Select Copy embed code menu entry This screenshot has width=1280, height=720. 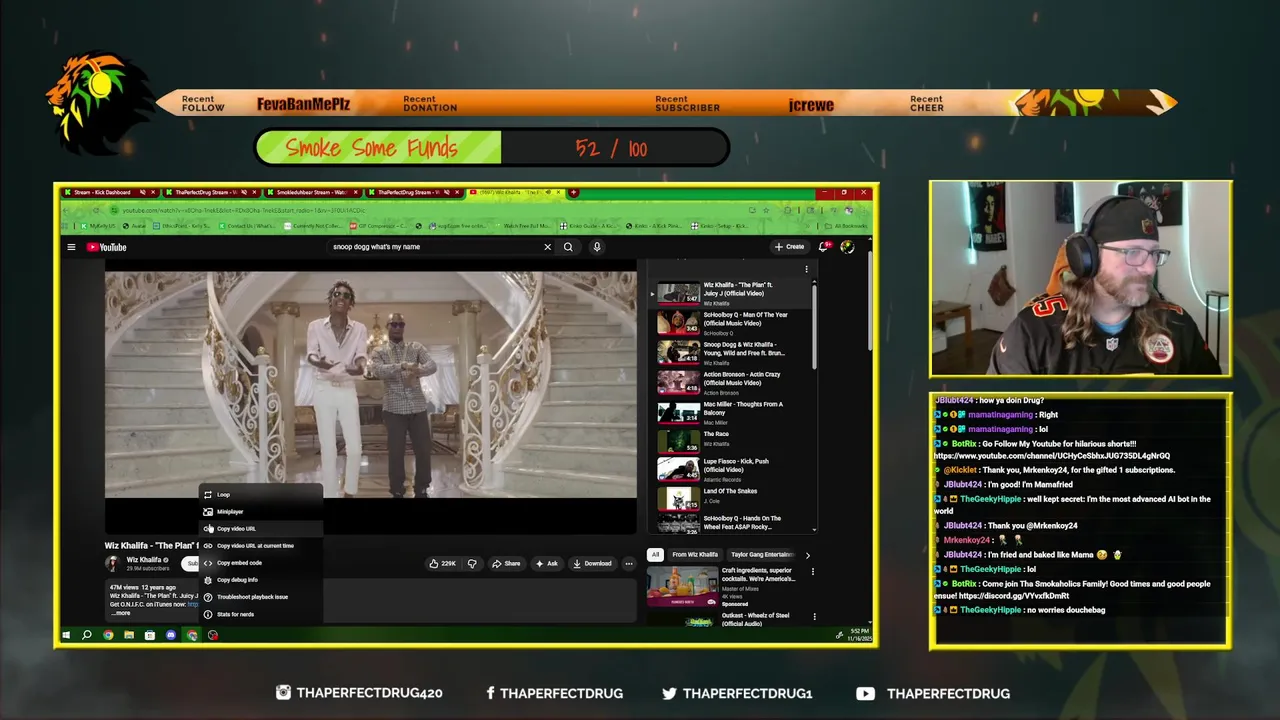[260, 562]
